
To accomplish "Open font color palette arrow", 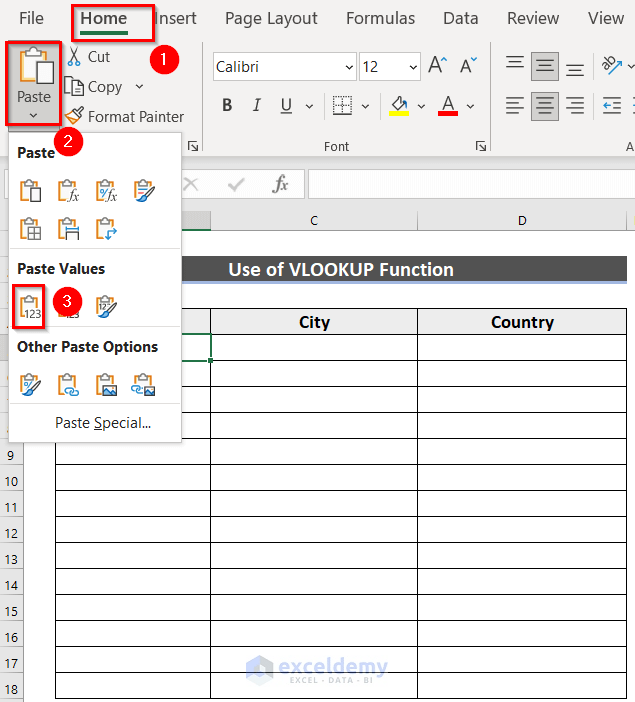I will (x=470, y=106).
